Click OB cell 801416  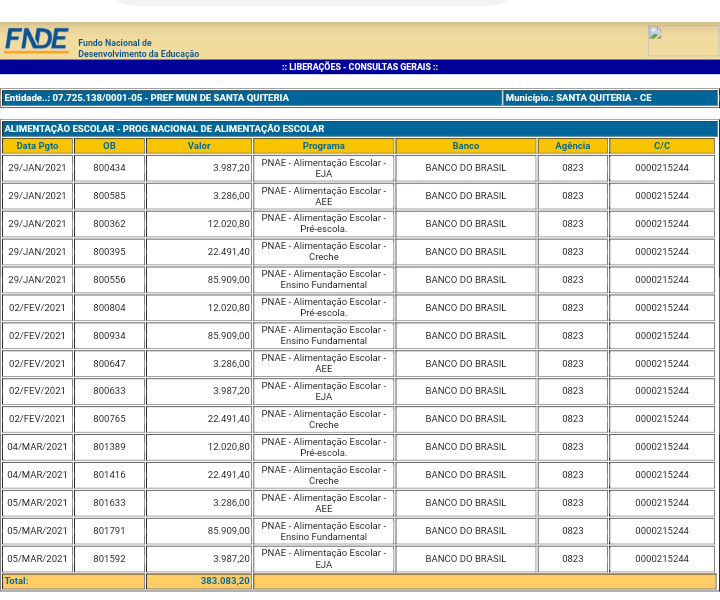pos(109,475)
